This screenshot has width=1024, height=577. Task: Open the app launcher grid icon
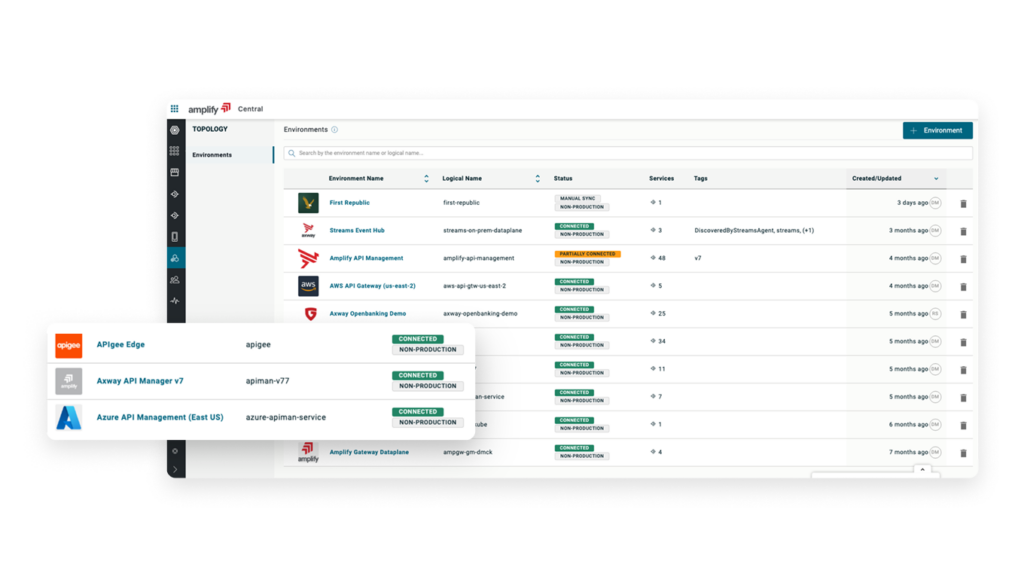pos(174,109)
